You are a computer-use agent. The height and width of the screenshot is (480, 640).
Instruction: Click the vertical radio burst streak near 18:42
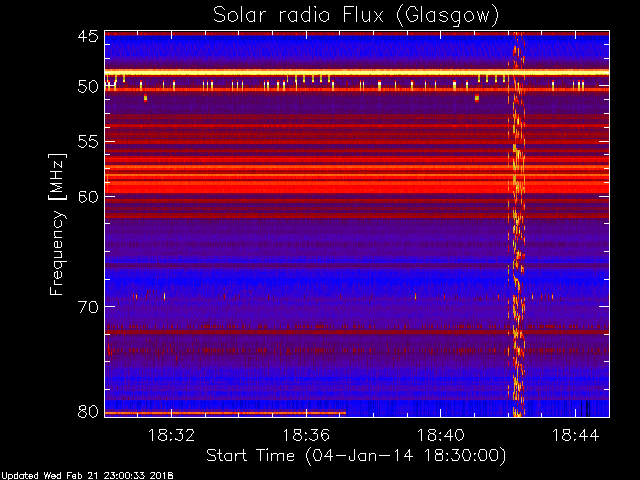click(516, 224)
